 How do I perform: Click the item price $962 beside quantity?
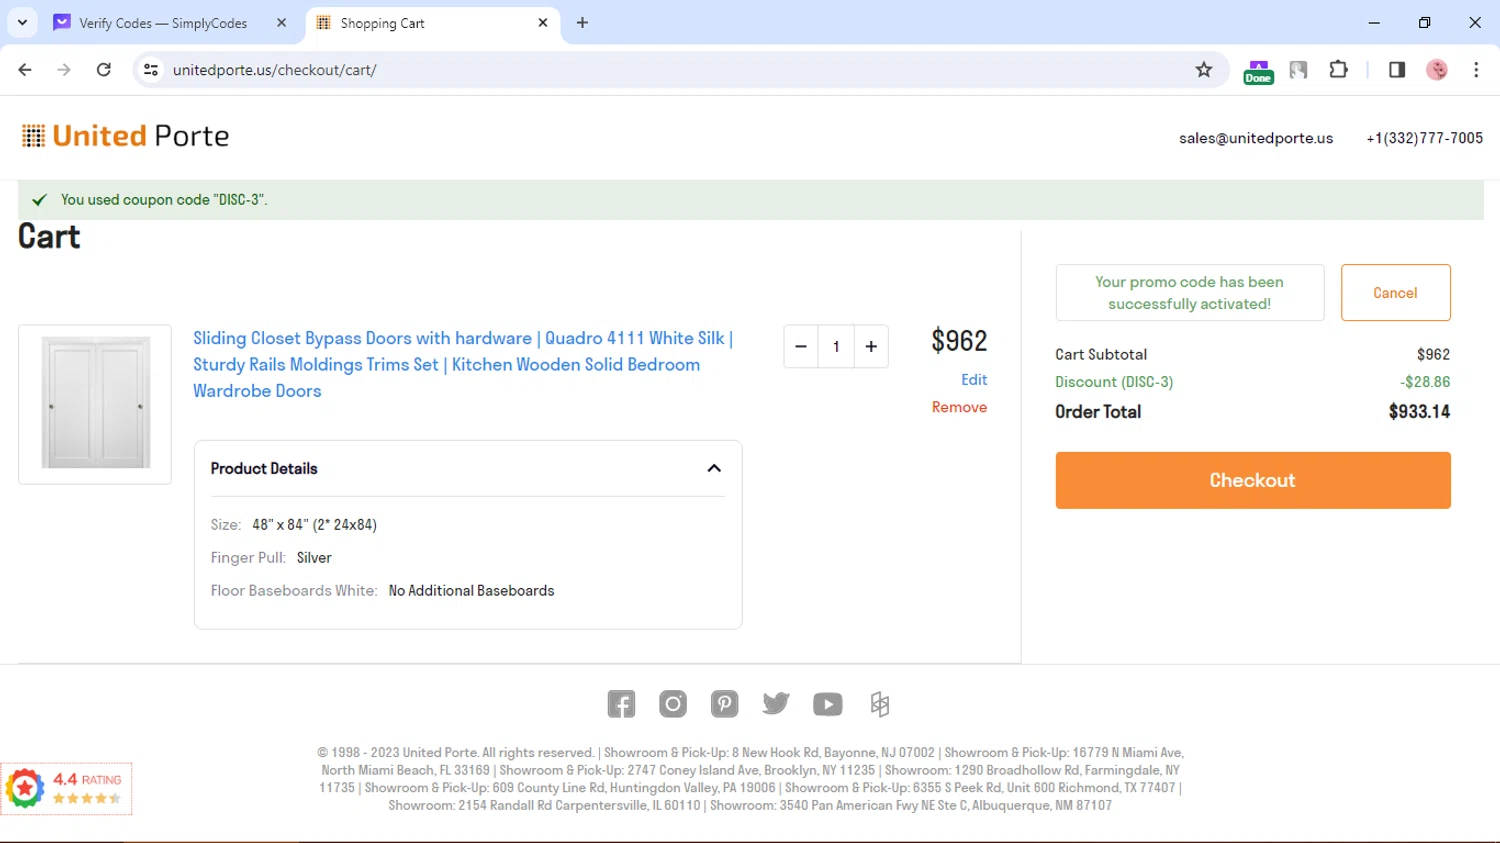[x=959, y=341]
